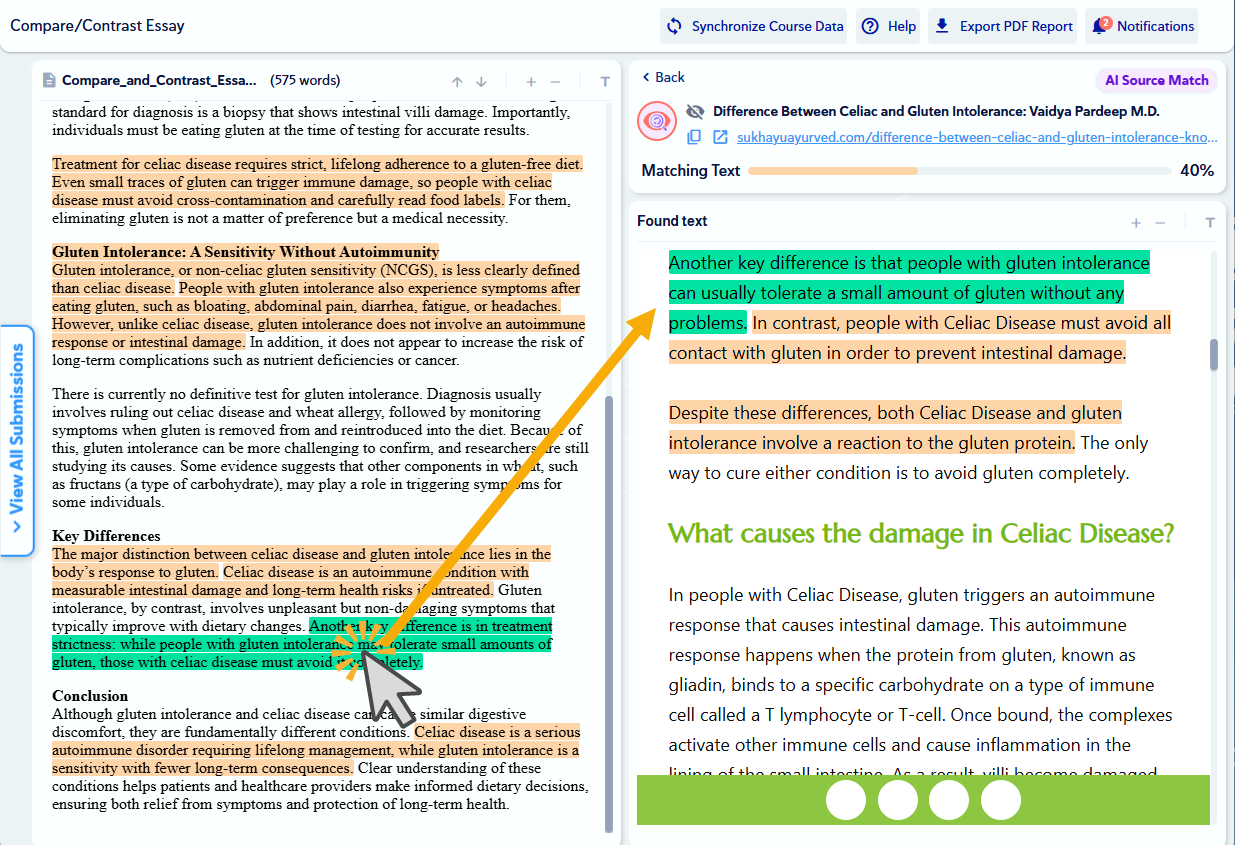Click the '40%' matching percentage value

tap(1197, 171)
